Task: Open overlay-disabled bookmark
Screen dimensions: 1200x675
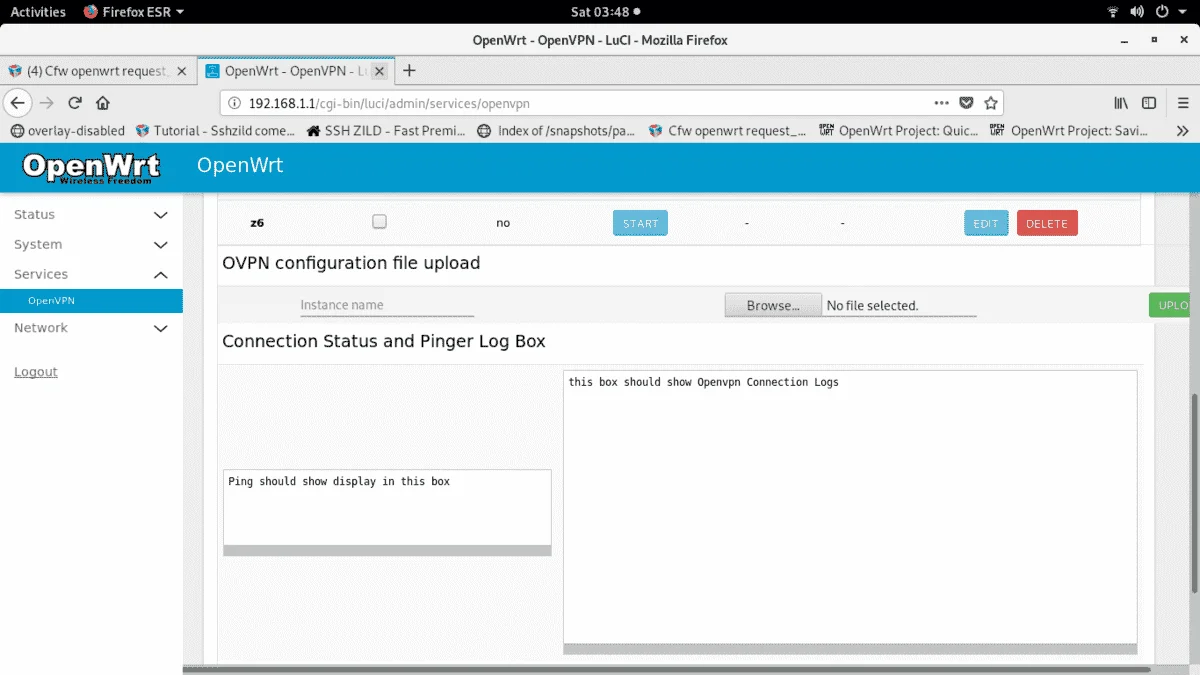Action: pos(67,131)
